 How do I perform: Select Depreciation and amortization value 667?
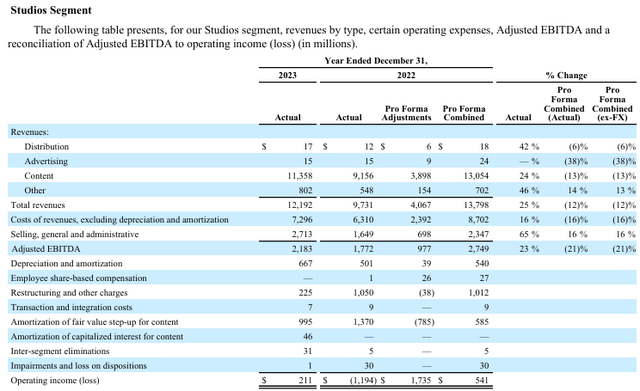[305, 264]
